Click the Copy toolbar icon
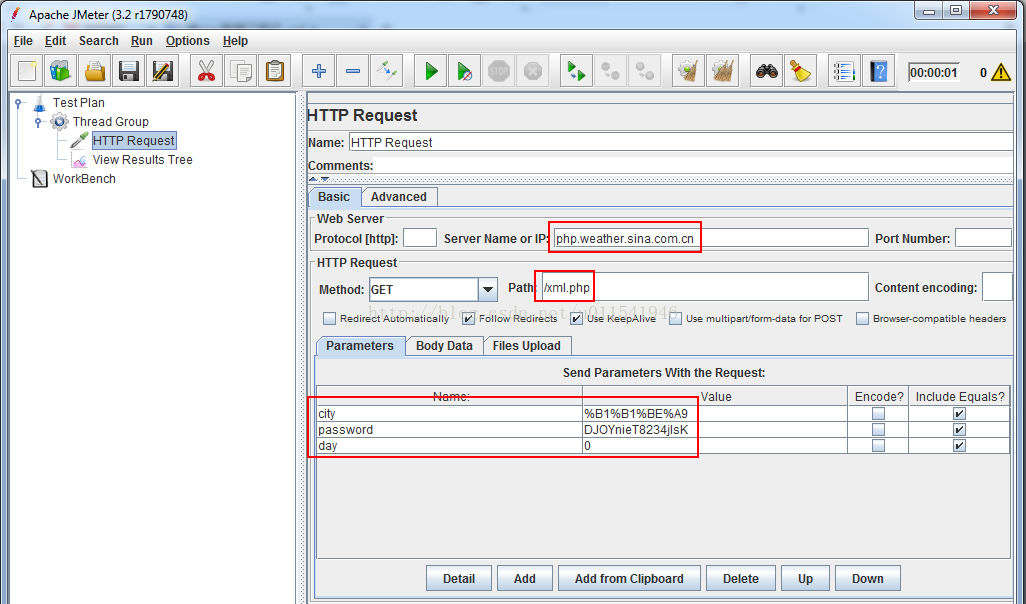The width and height of the screenshot is (1026, 604). click(240, 71)
